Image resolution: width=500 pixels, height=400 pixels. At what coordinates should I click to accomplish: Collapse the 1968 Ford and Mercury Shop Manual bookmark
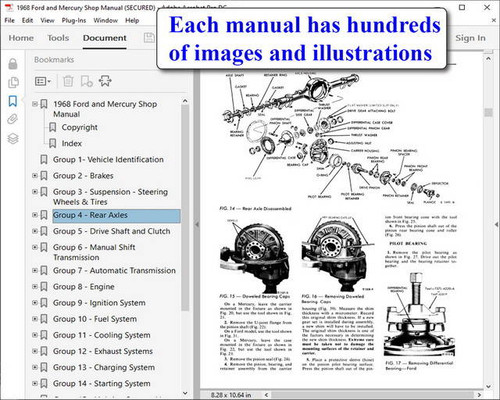pos(35,104)
